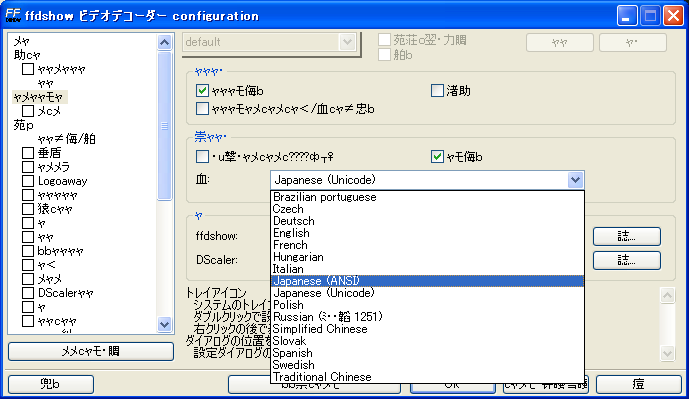Select the 苑p item in left tree
The width and height of the screenshot is (689, 399).
[23, 125]
